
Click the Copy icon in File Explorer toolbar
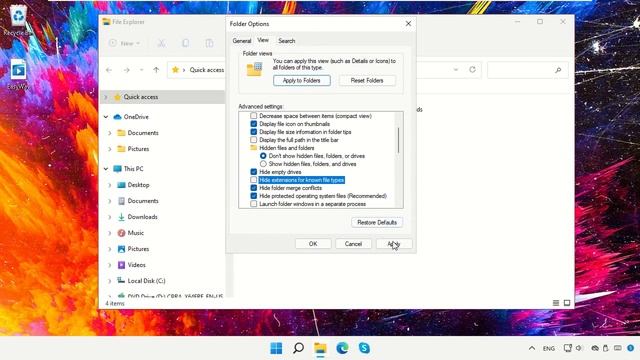pos(185,43)
